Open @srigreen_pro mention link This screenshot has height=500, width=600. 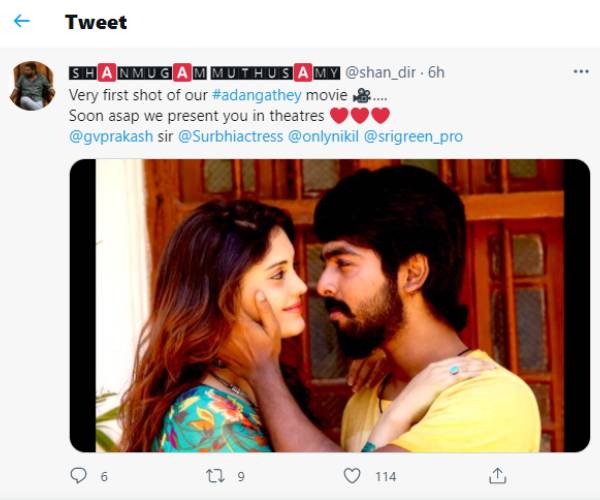coord(414,135)
